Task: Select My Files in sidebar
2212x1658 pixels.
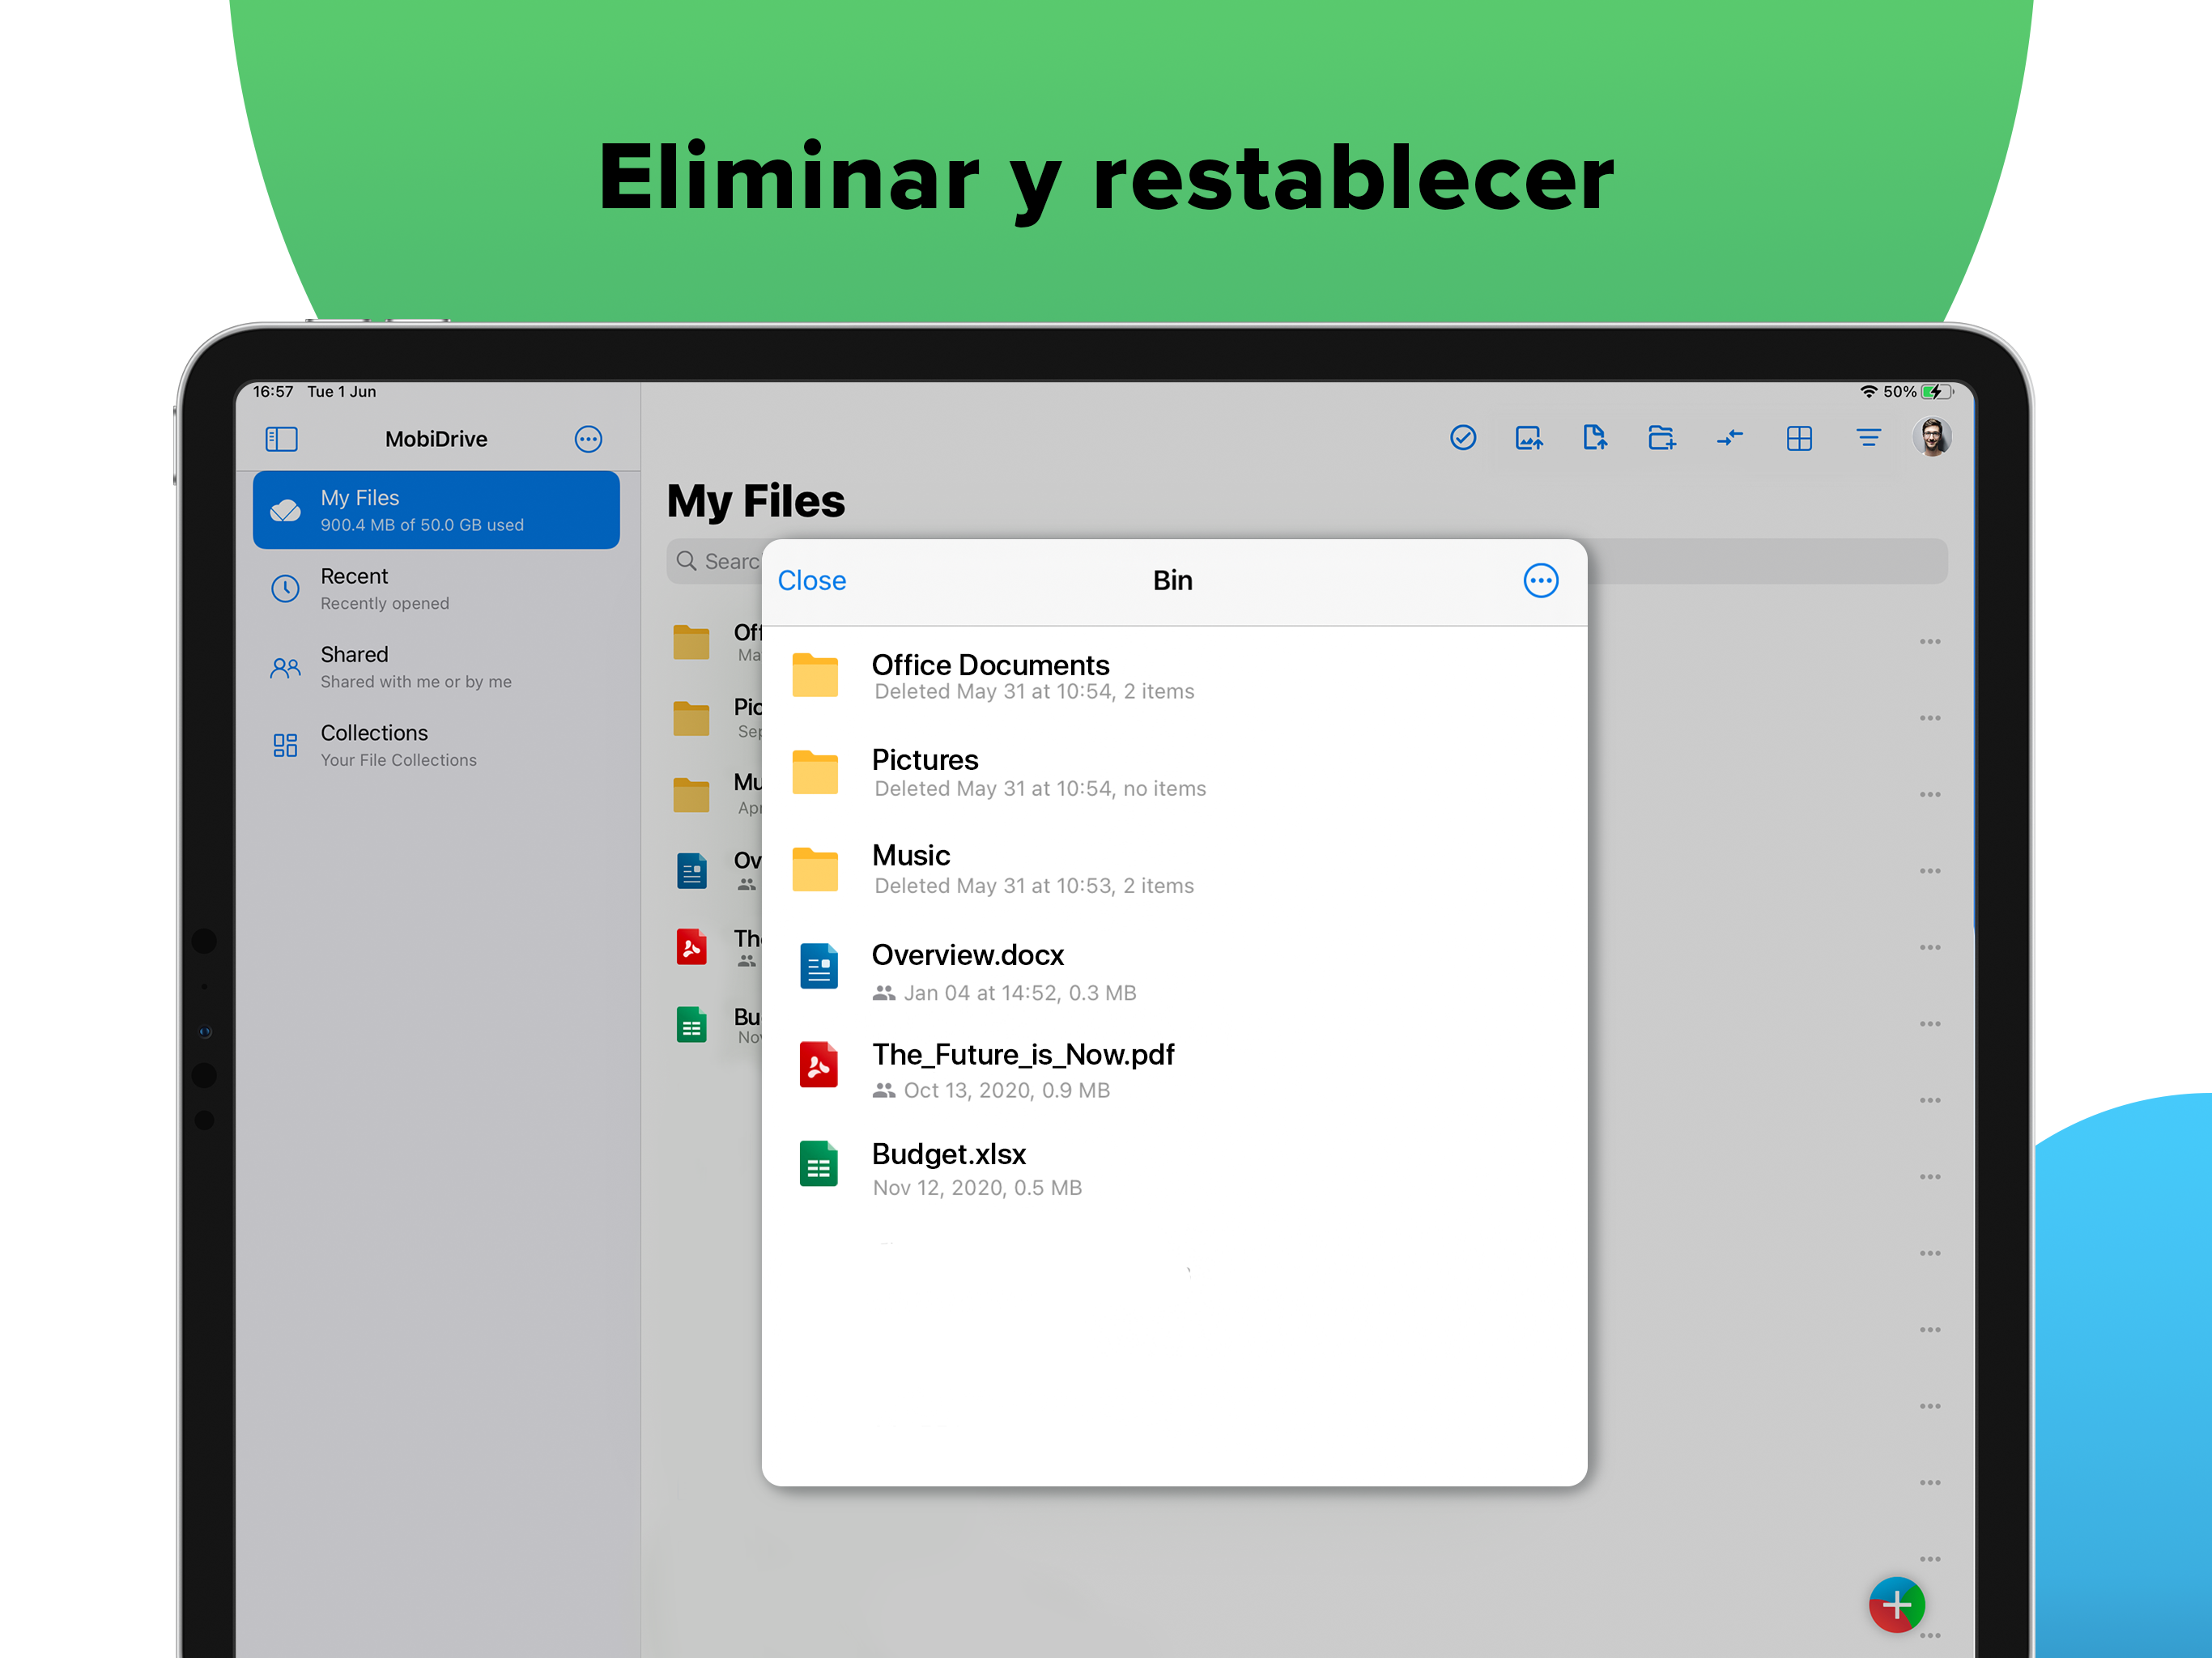Action: [x=436, y=510]
